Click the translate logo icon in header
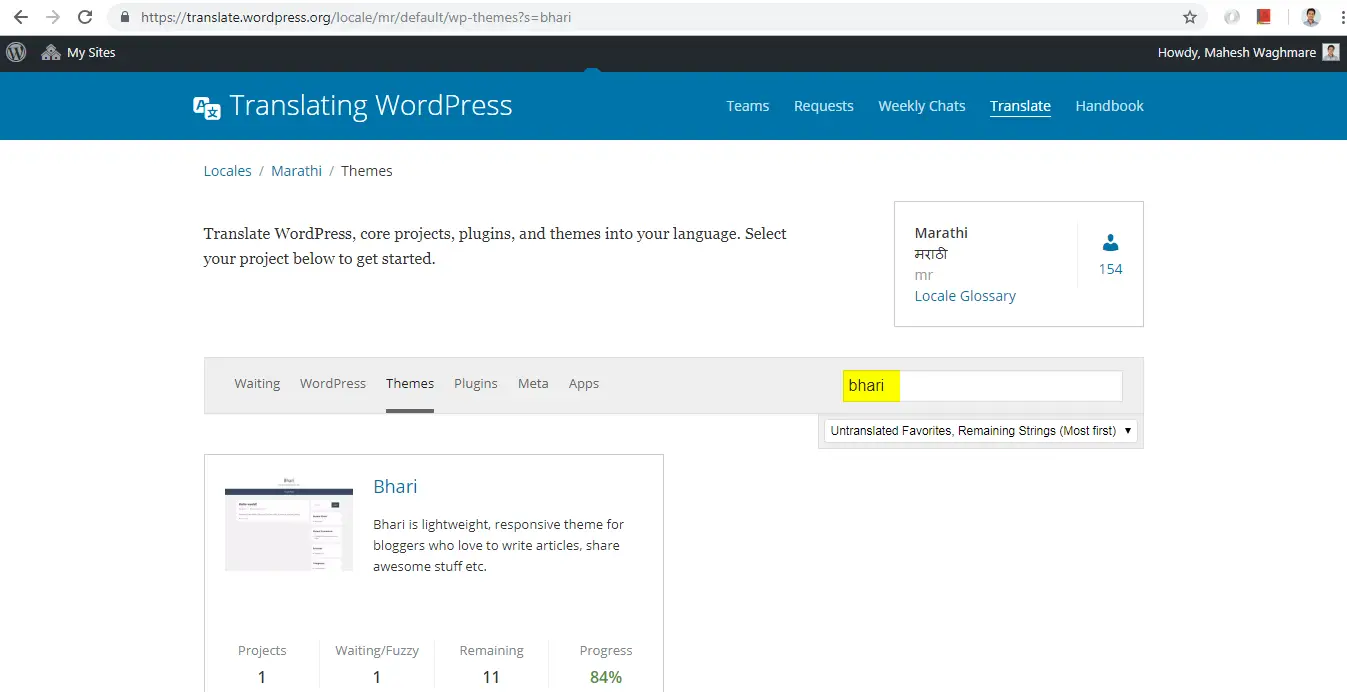Image resolution: width=1347 pixels, height=692 pixels. [207, 107]
